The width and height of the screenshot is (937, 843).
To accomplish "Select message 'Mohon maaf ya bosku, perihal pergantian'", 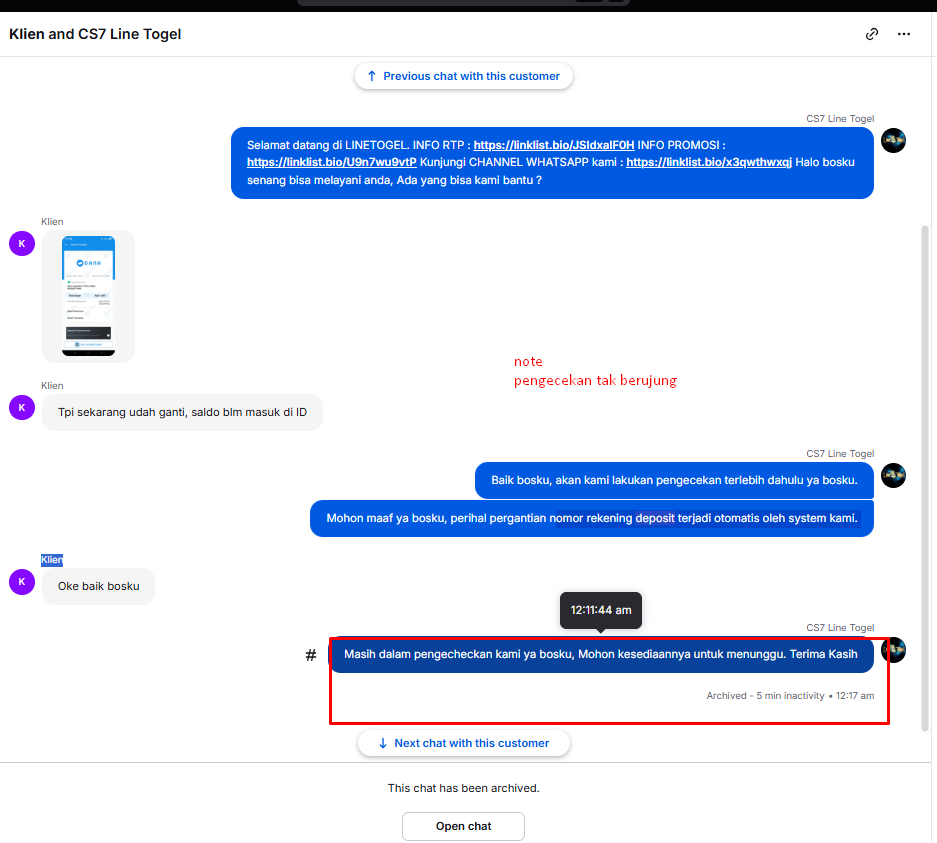I will tap(592, 518).
